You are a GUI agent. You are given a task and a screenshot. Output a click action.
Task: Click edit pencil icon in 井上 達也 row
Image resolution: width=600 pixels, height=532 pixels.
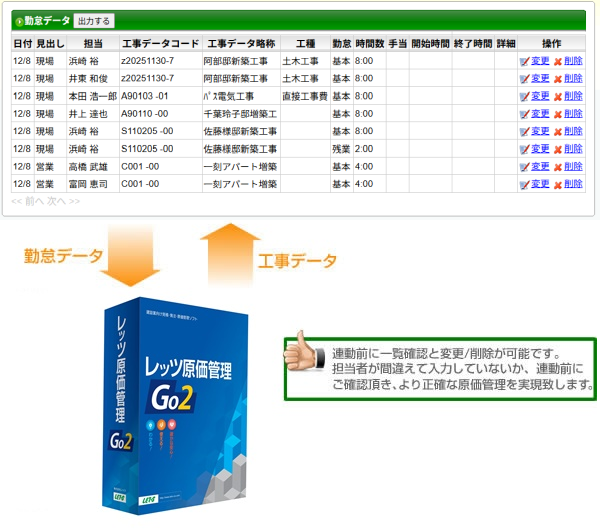point(524,115)
